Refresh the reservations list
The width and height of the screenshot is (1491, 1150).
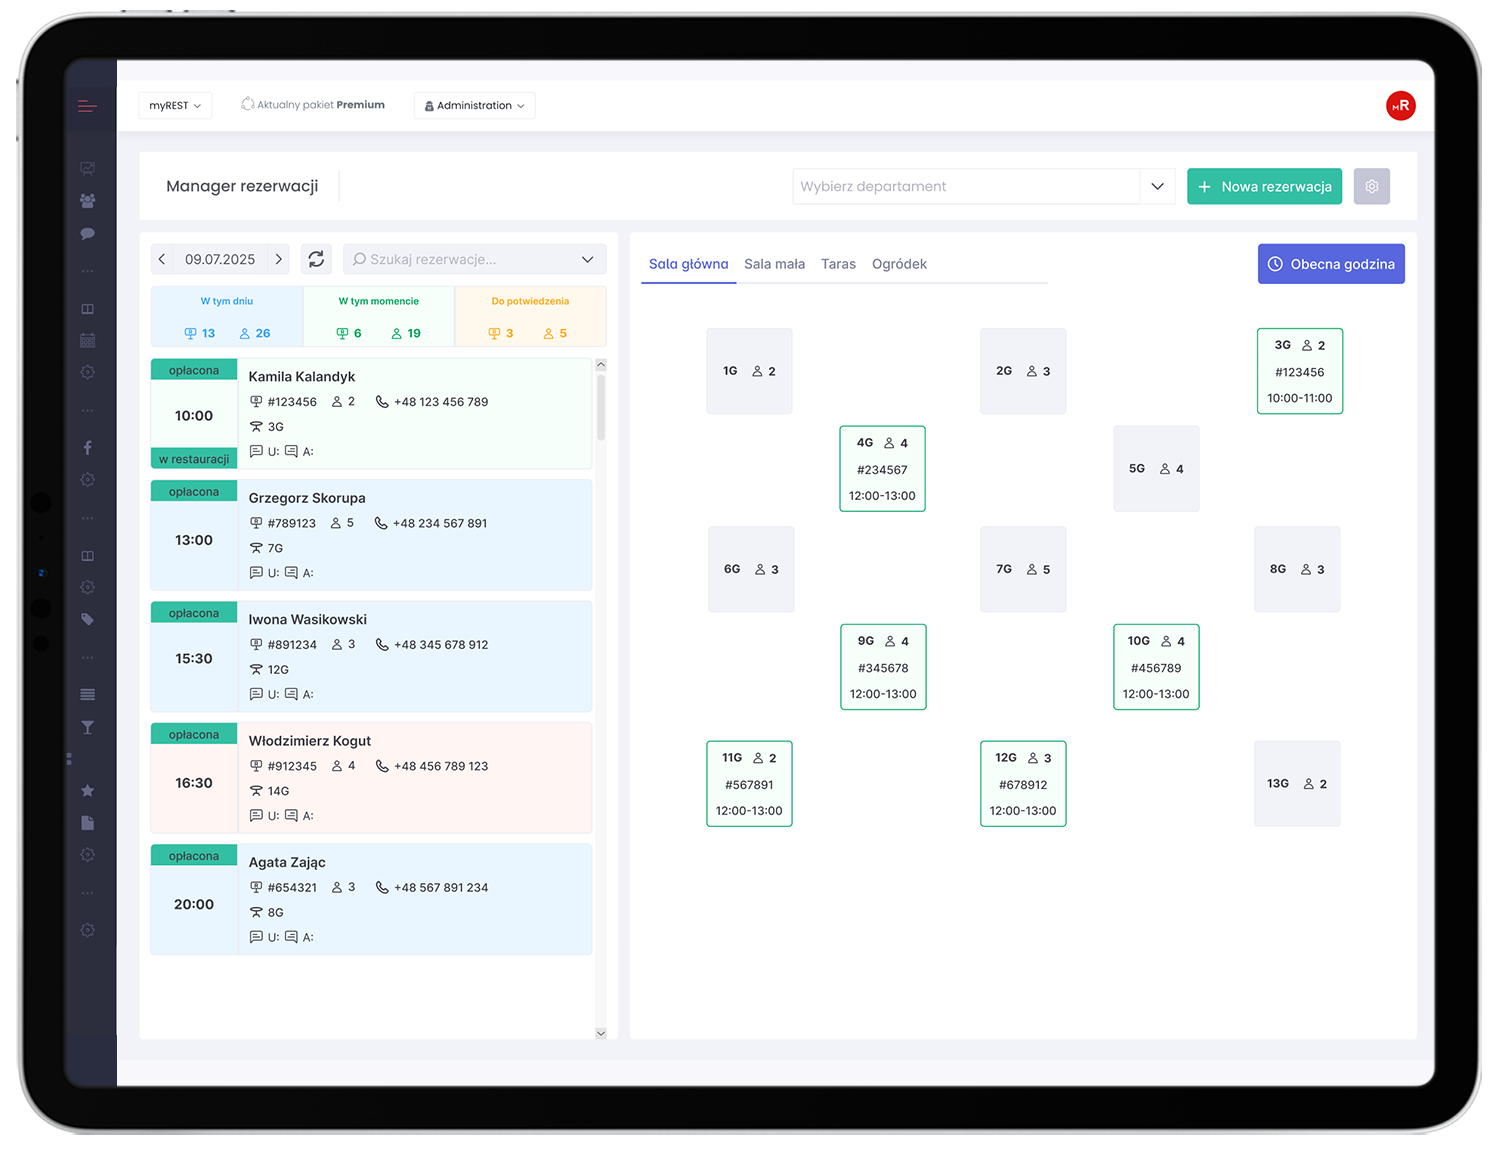coord(316,259)
